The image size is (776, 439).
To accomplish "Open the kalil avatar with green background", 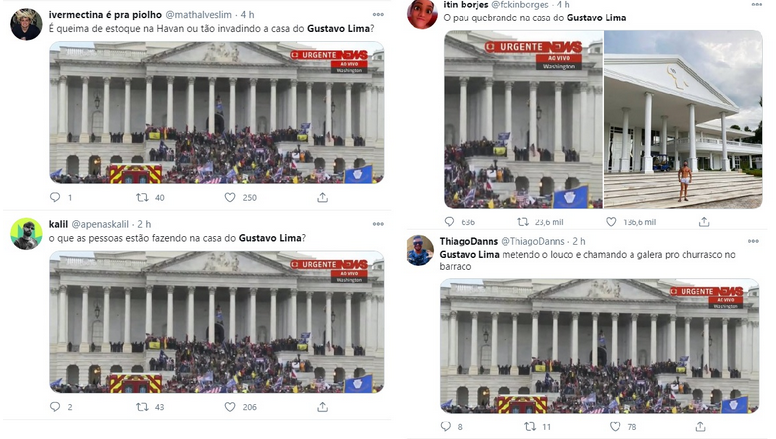I will 26,234.
